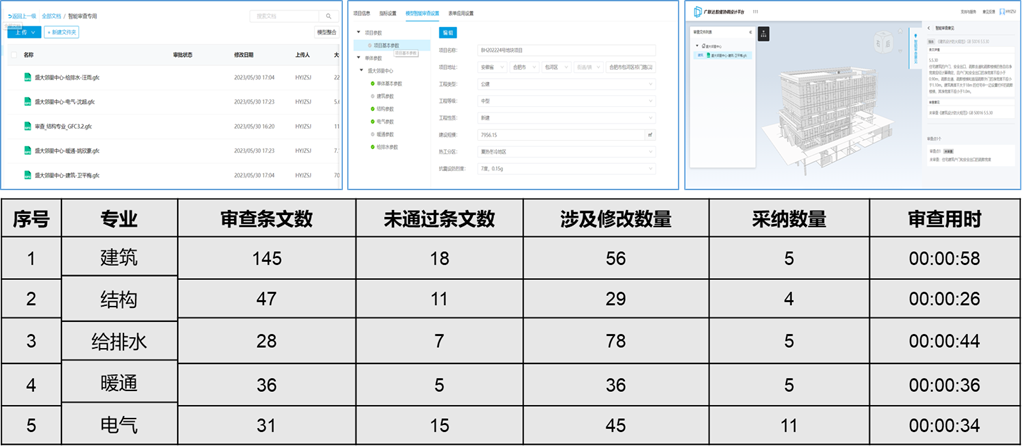
Task: Click the 新建文件夹 button
Action: point(62,33)
